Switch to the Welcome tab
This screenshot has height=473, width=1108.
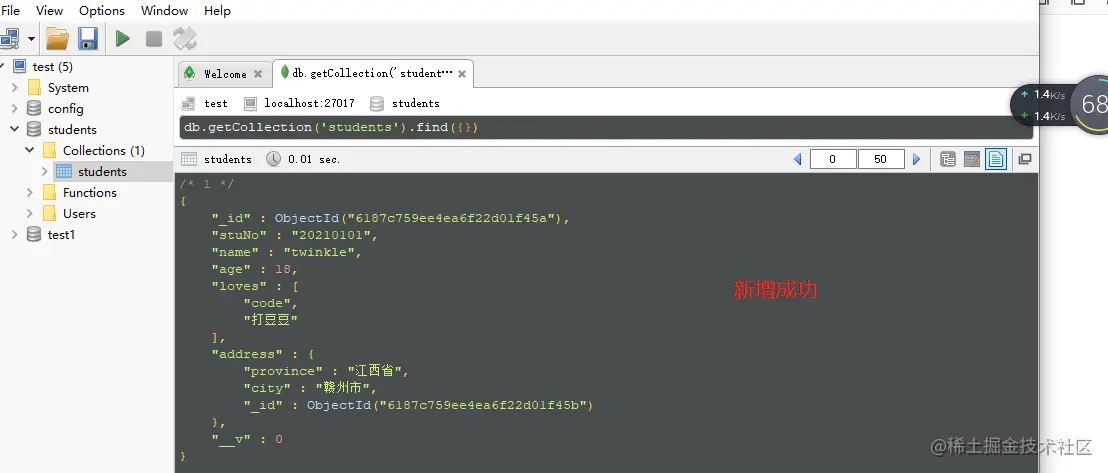click(x=225, y=74)
